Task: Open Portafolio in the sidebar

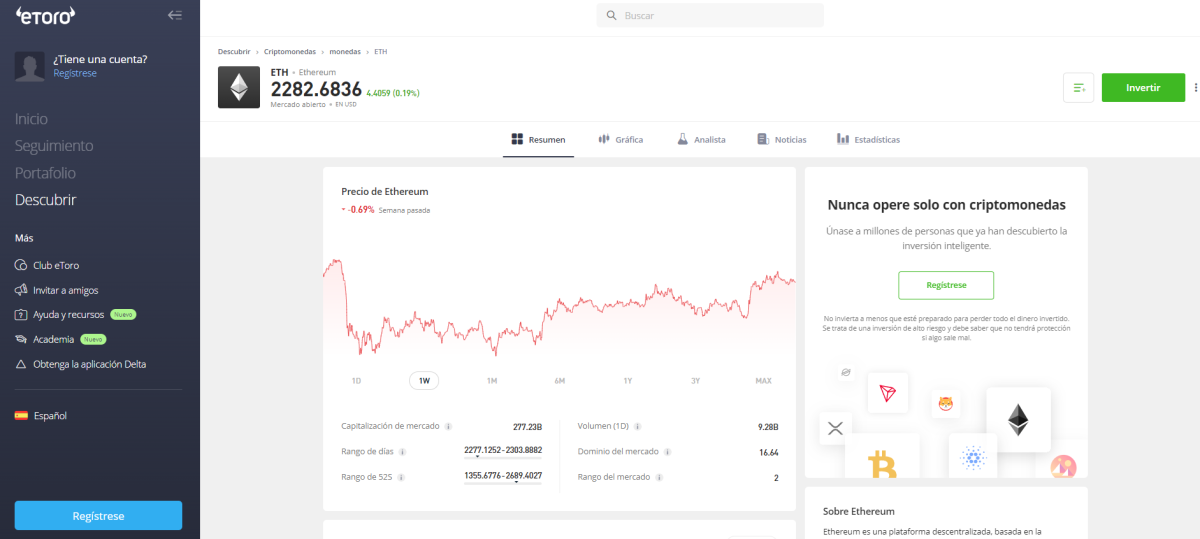Action: click(45, 173)
